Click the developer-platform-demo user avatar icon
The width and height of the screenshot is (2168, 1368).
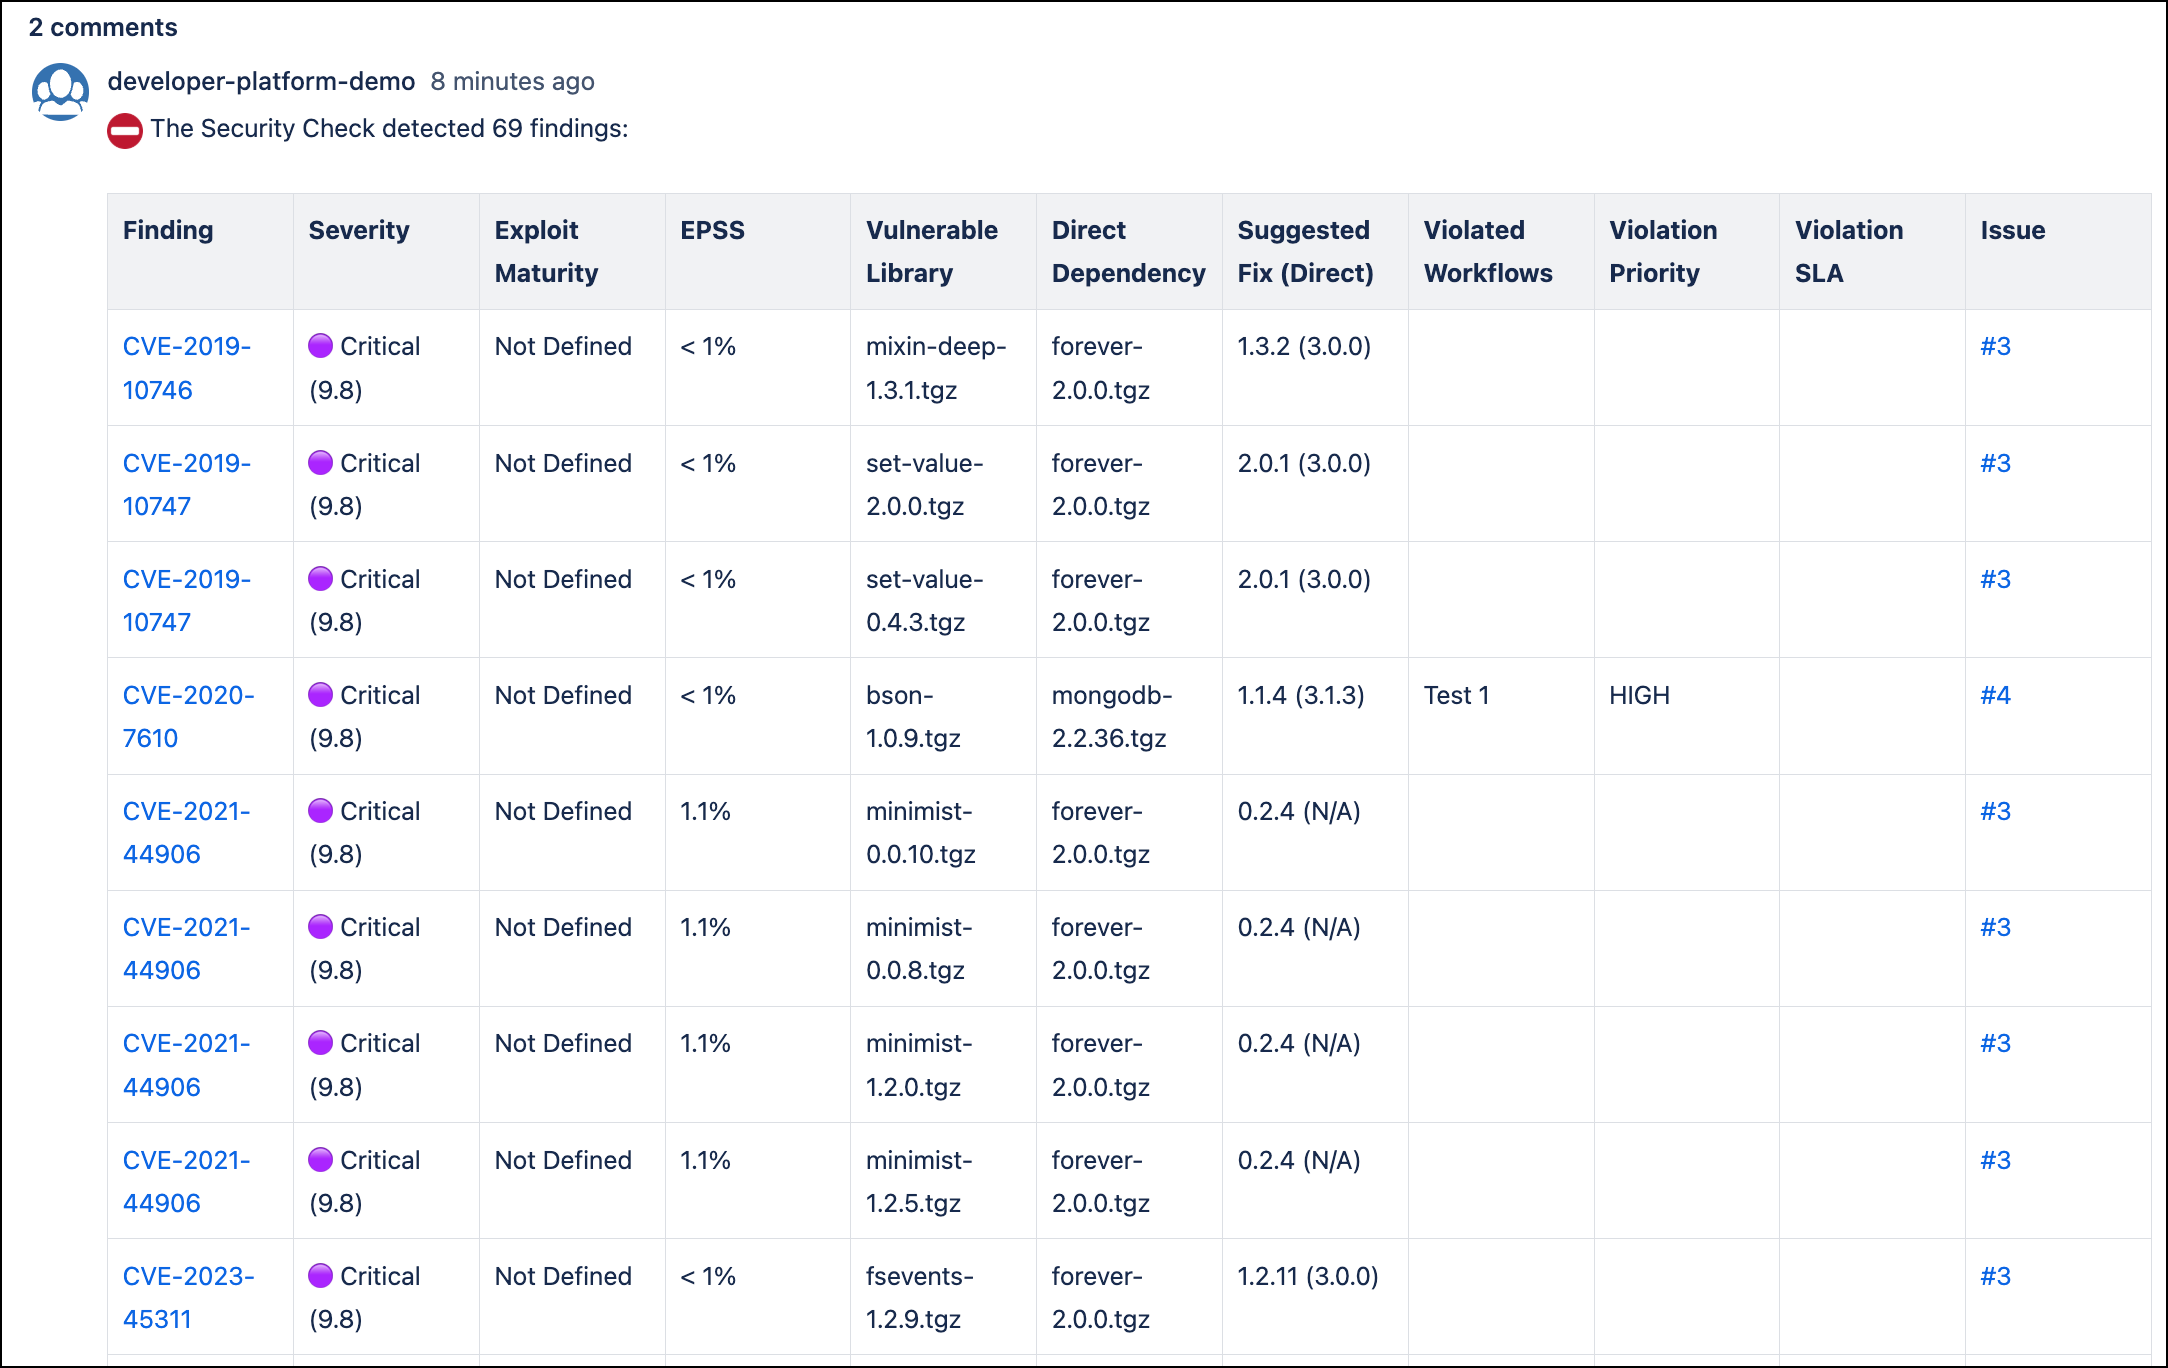tap(60, 92)
